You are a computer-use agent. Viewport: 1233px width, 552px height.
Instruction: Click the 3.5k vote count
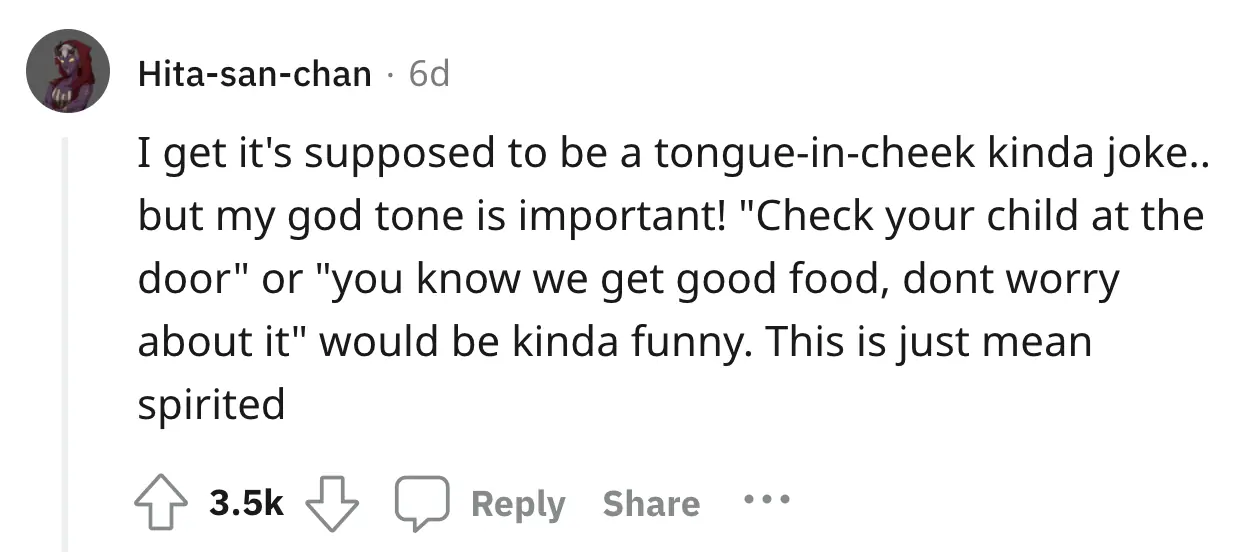[x=247, y=504]
